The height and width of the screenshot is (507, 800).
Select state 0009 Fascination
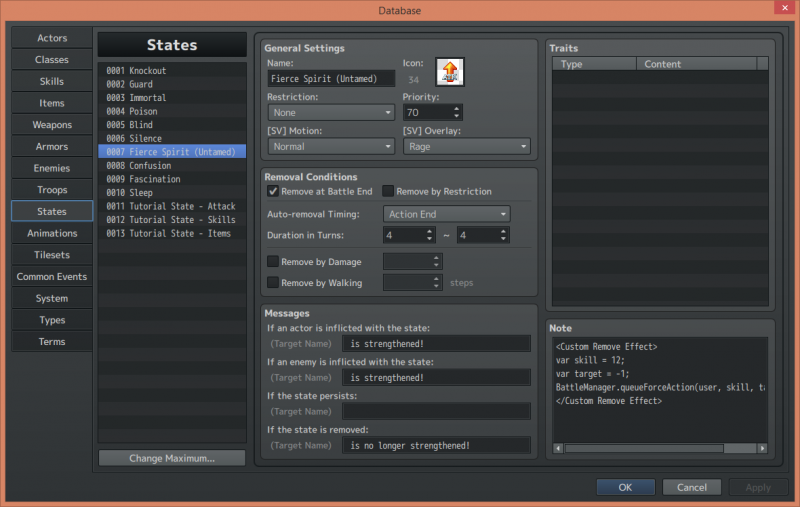pos(172,179)
